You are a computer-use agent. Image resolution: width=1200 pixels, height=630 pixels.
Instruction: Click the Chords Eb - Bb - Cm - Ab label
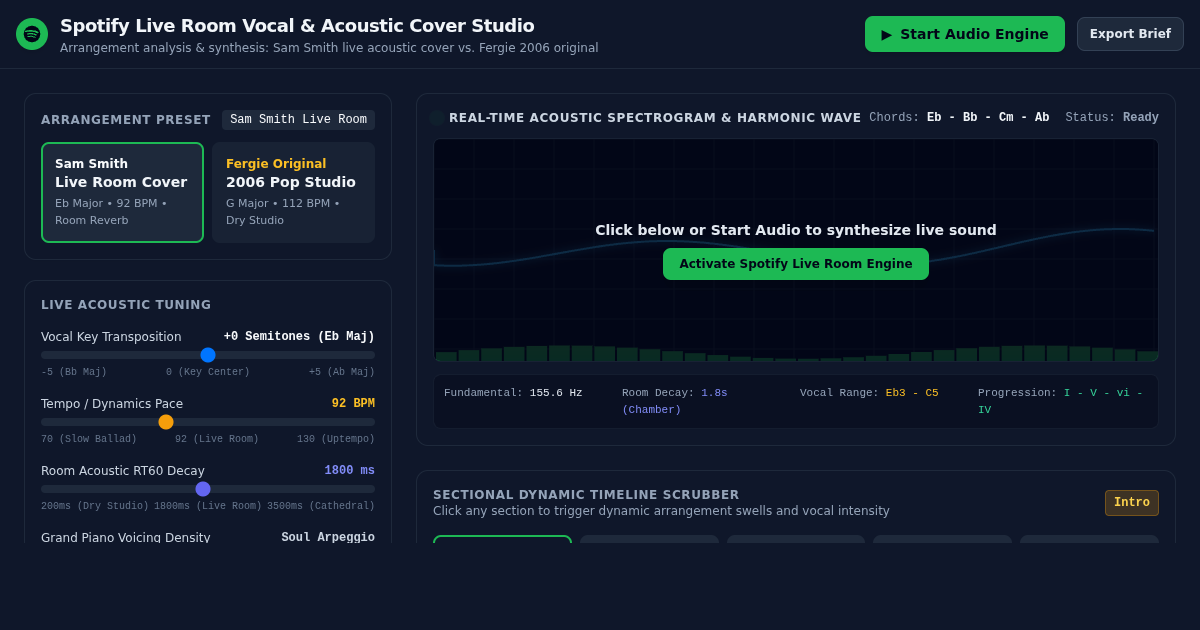pos(959,118)
